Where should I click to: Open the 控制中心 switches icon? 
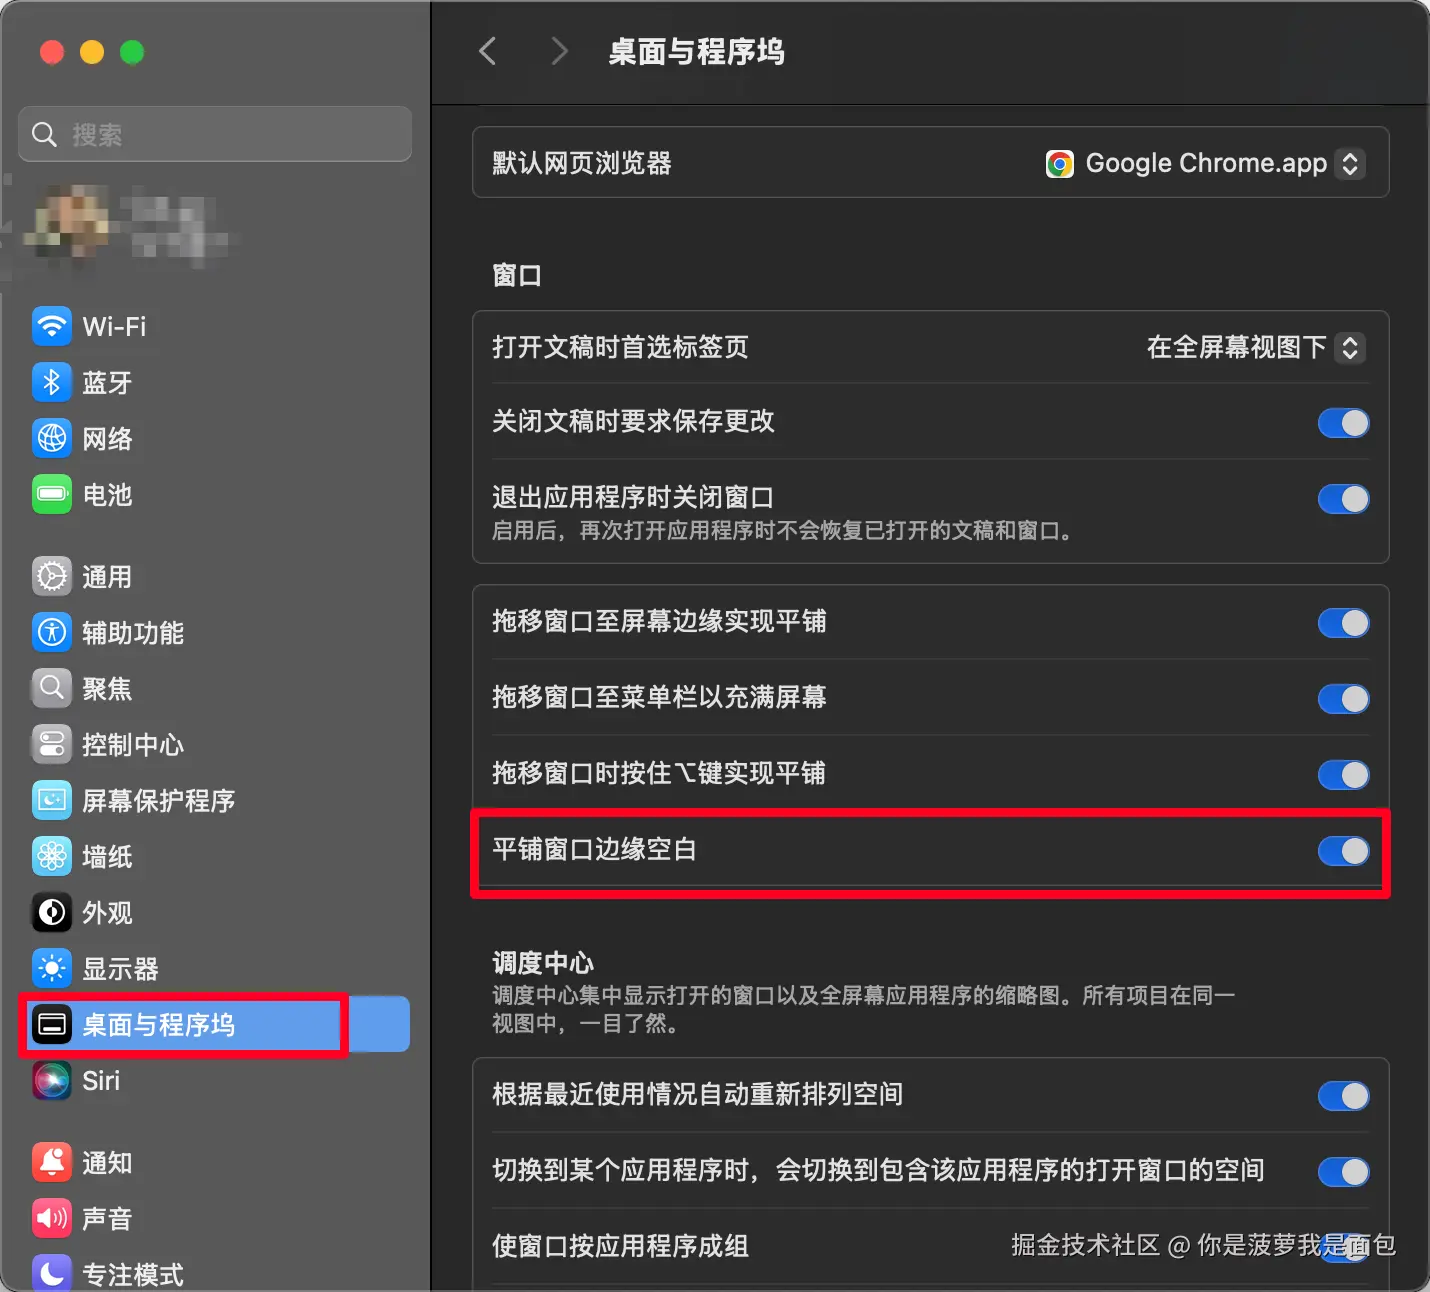(52, 744)
